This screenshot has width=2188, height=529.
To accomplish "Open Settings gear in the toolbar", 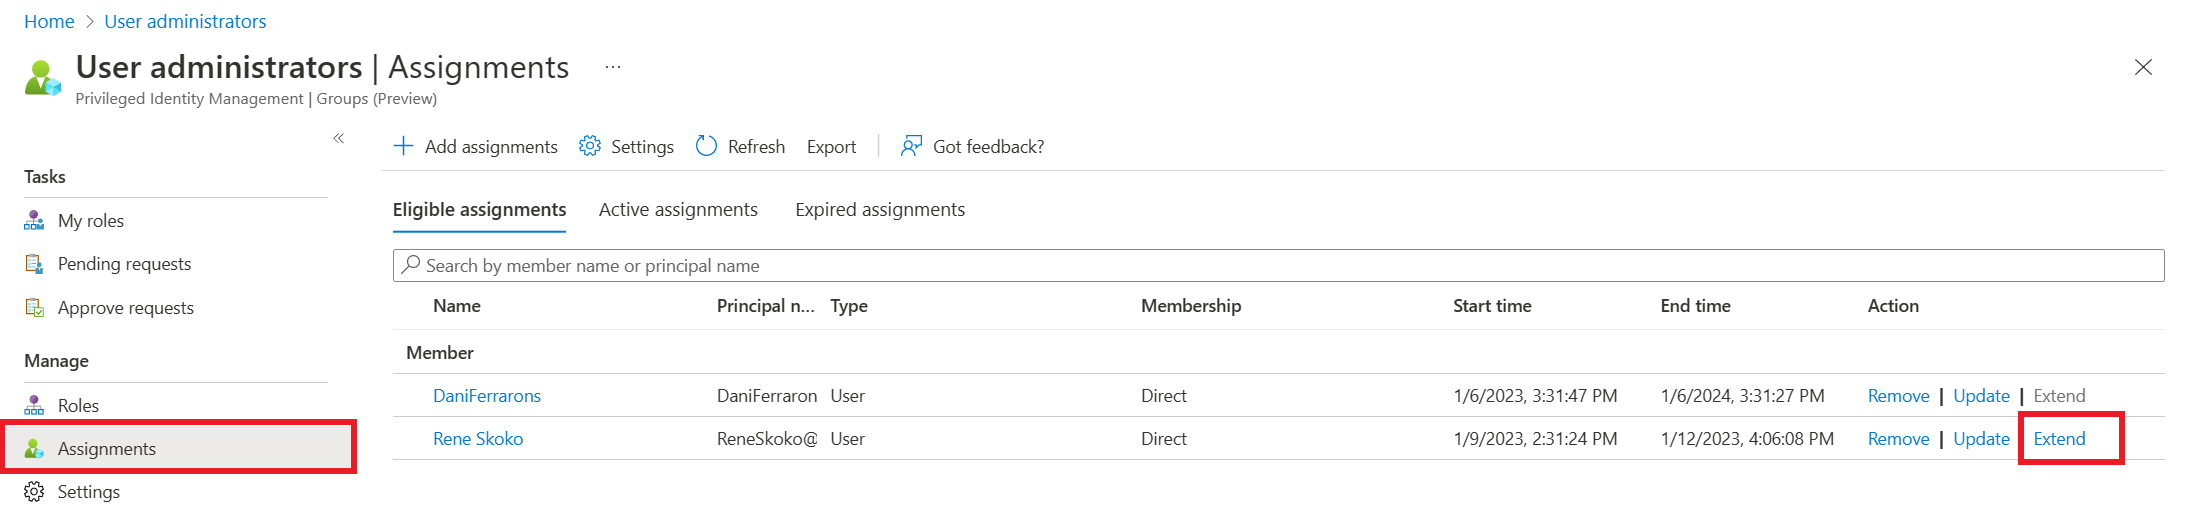I will (x=590, y=146).
